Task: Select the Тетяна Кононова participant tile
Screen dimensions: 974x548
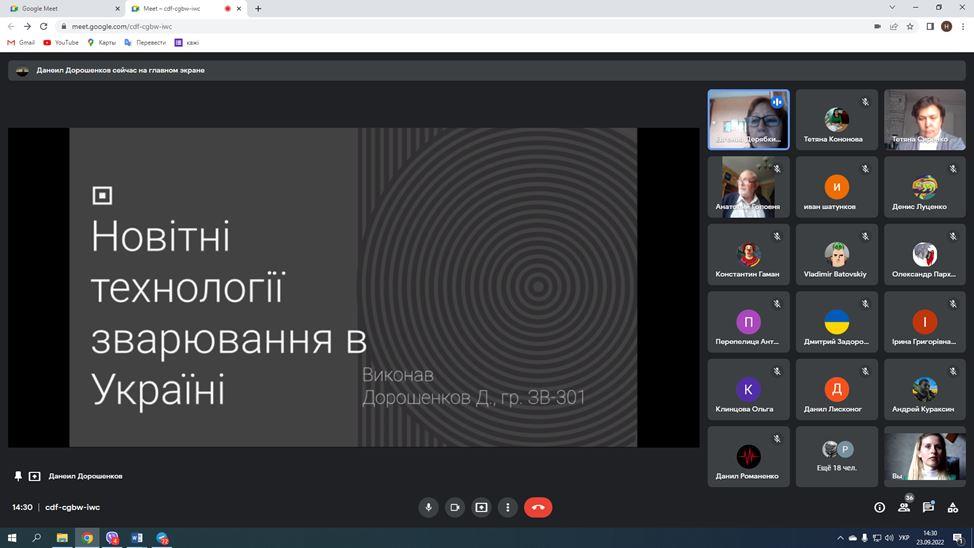Action: coord(837,119)
